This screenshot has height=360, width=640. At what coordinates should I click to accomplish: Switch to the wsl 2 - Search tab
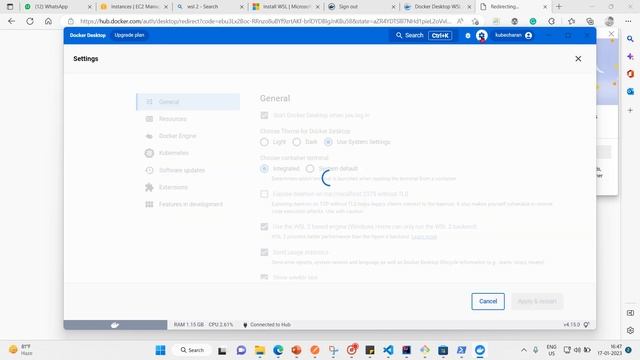[x=210, y=7]
